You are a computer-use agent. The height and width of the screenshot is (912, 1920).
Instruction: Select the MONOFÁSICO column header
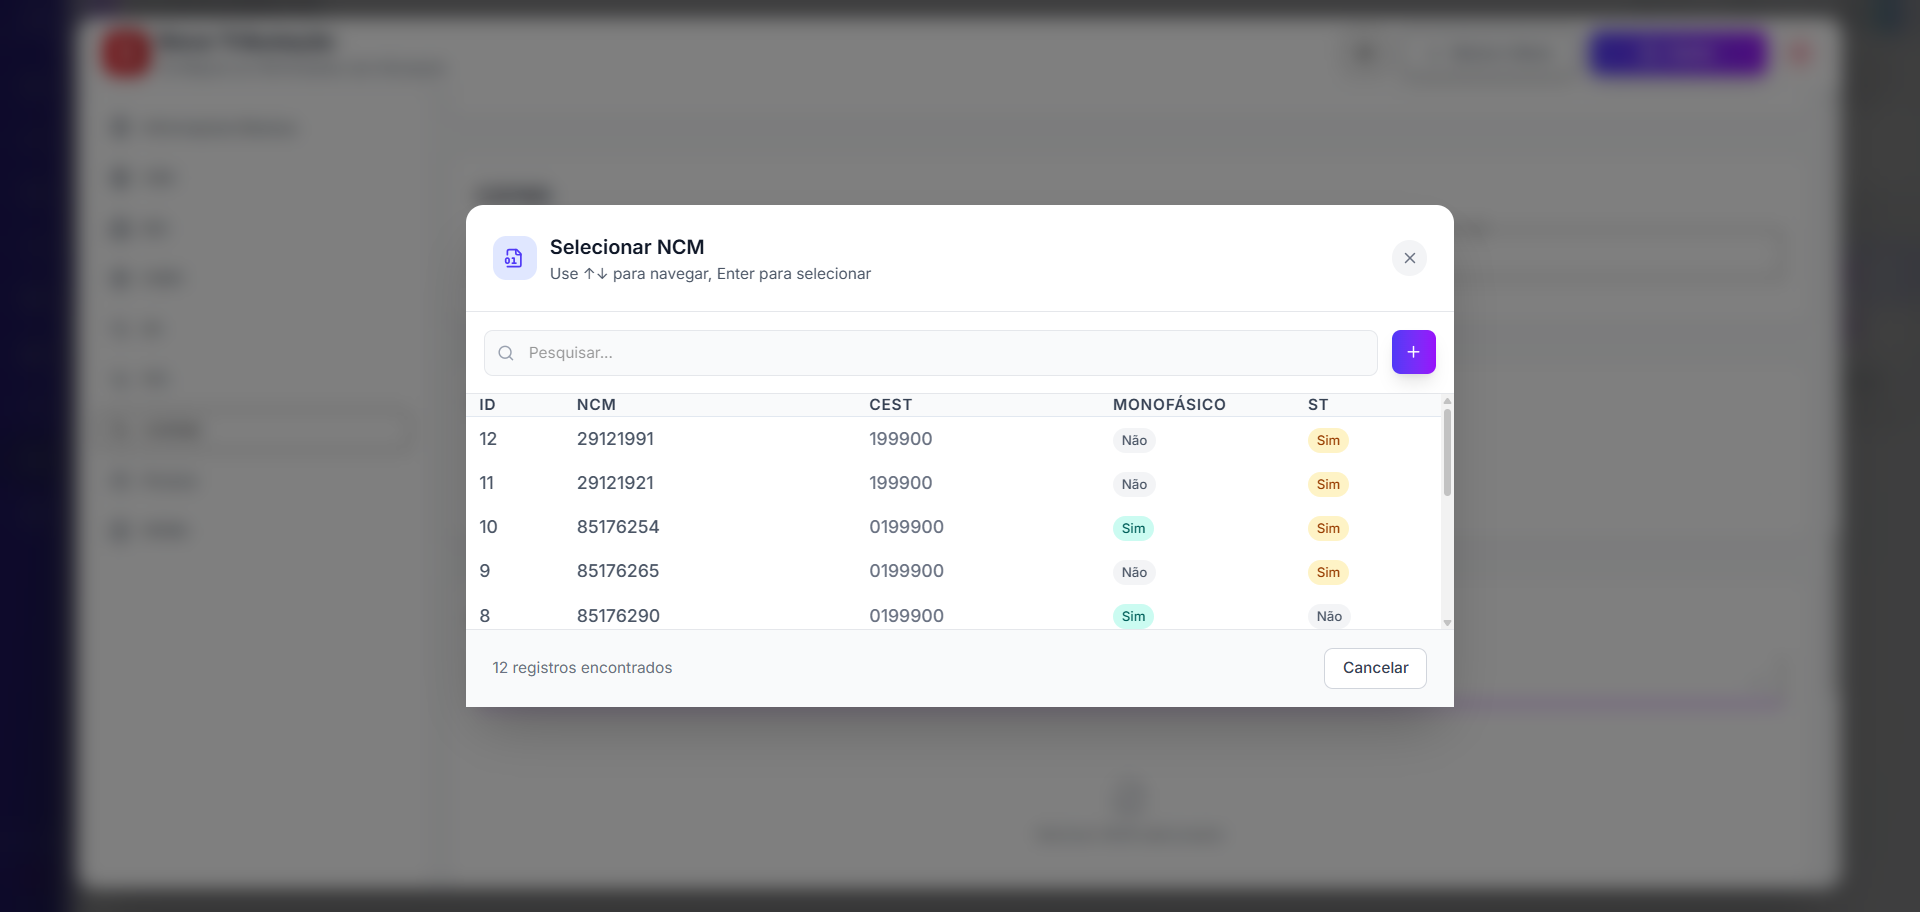[x=1169, y=405]
